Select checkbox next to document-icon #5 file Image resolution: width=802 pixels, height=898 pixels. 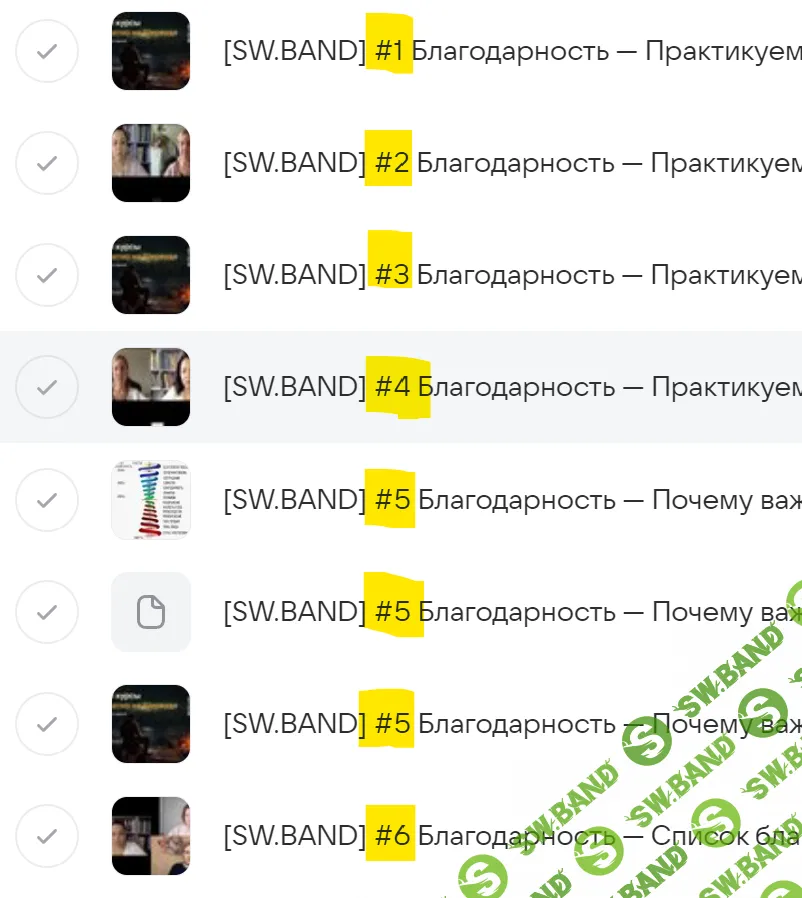pyautogui.click(x=47, y=612)
